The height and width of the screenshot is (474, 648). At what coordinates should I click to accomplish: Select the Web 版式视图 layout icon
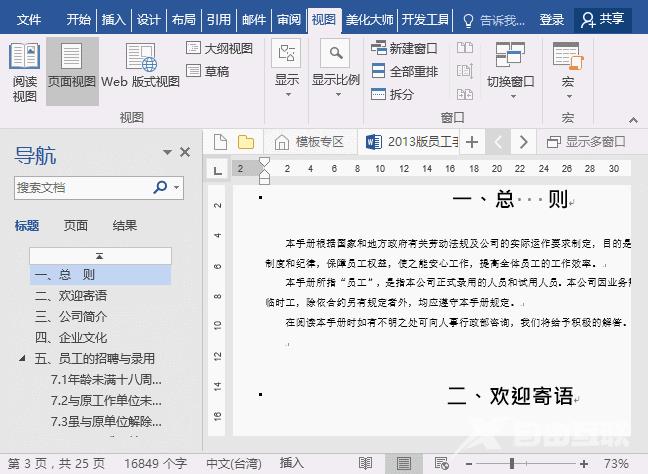pyautogui.click(x=140, y=67)
